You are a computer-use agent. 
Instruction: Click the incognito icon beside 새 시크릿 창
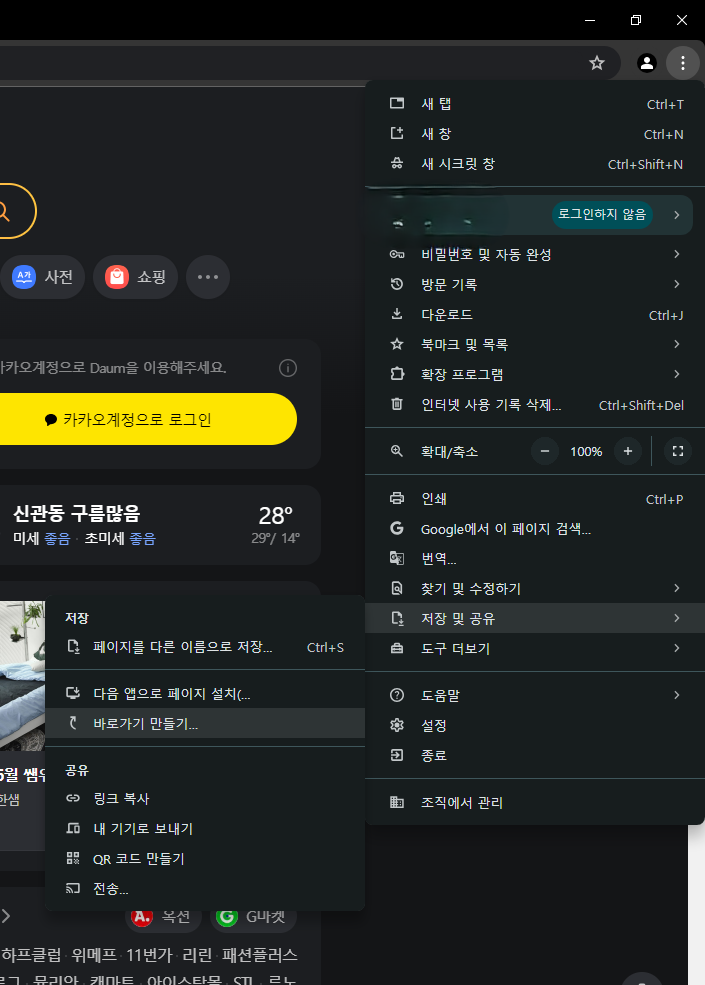pos(397,163)
